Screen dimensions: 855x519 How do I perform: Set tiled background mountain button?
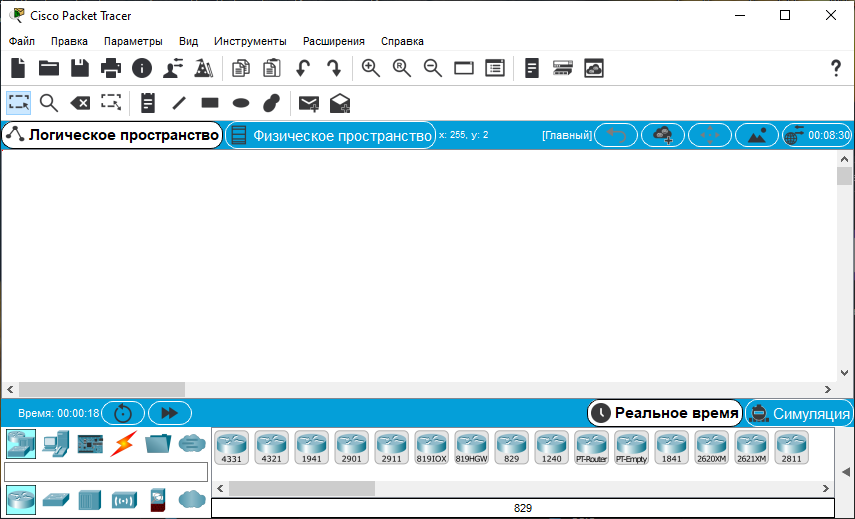coord(757,135)
